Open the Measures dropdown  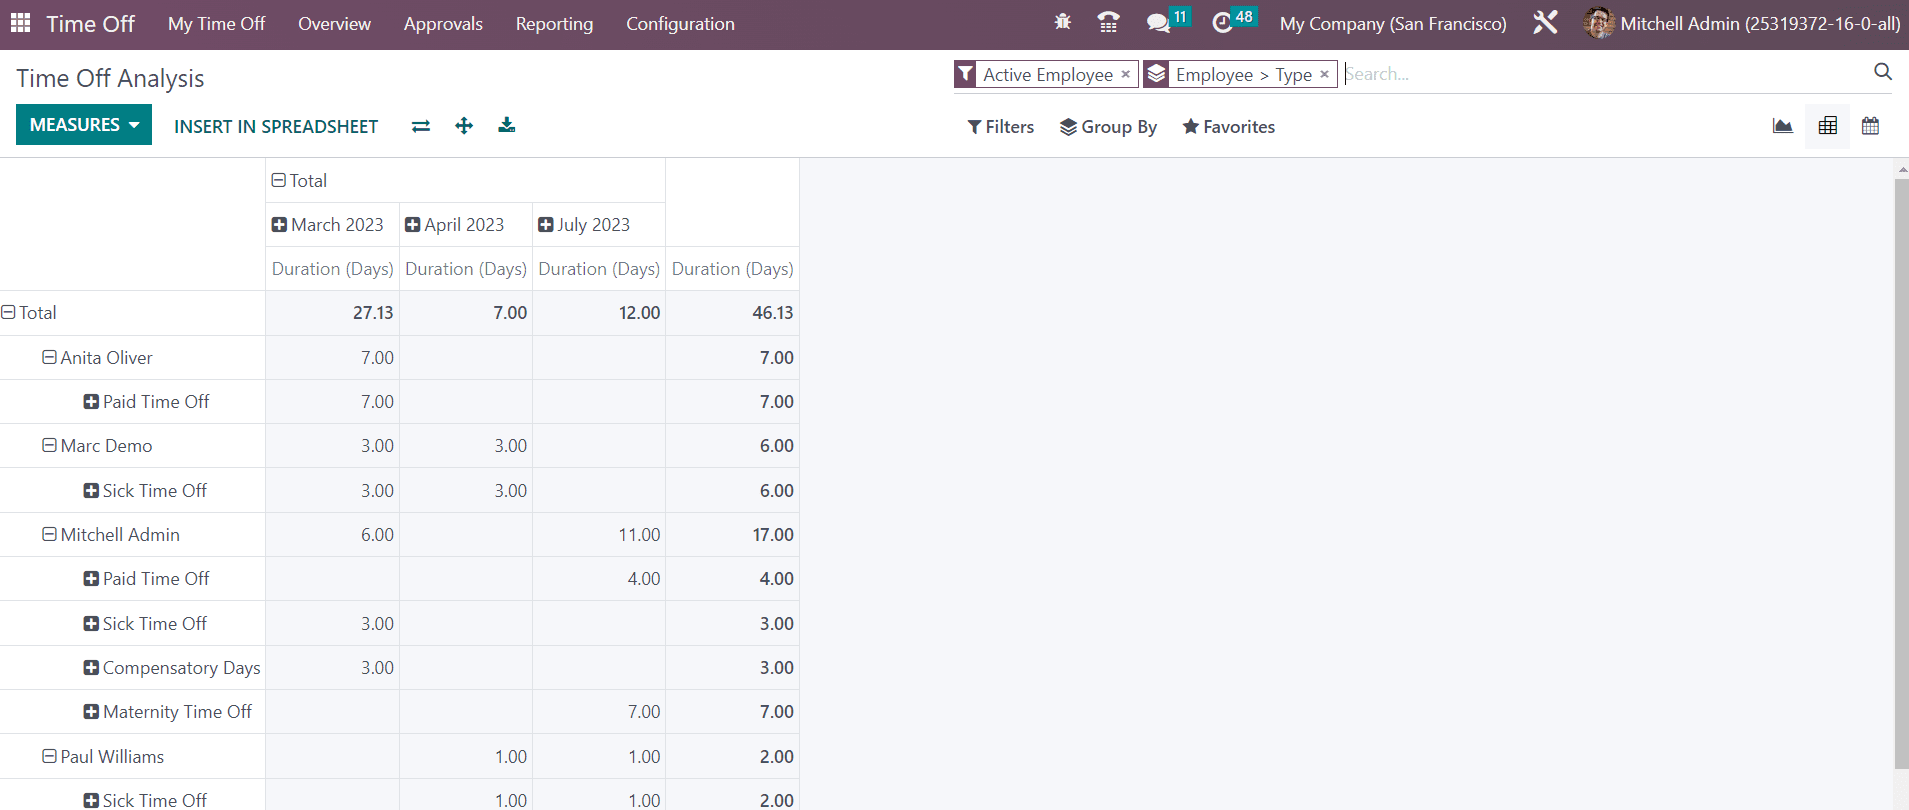click(84, 125)
